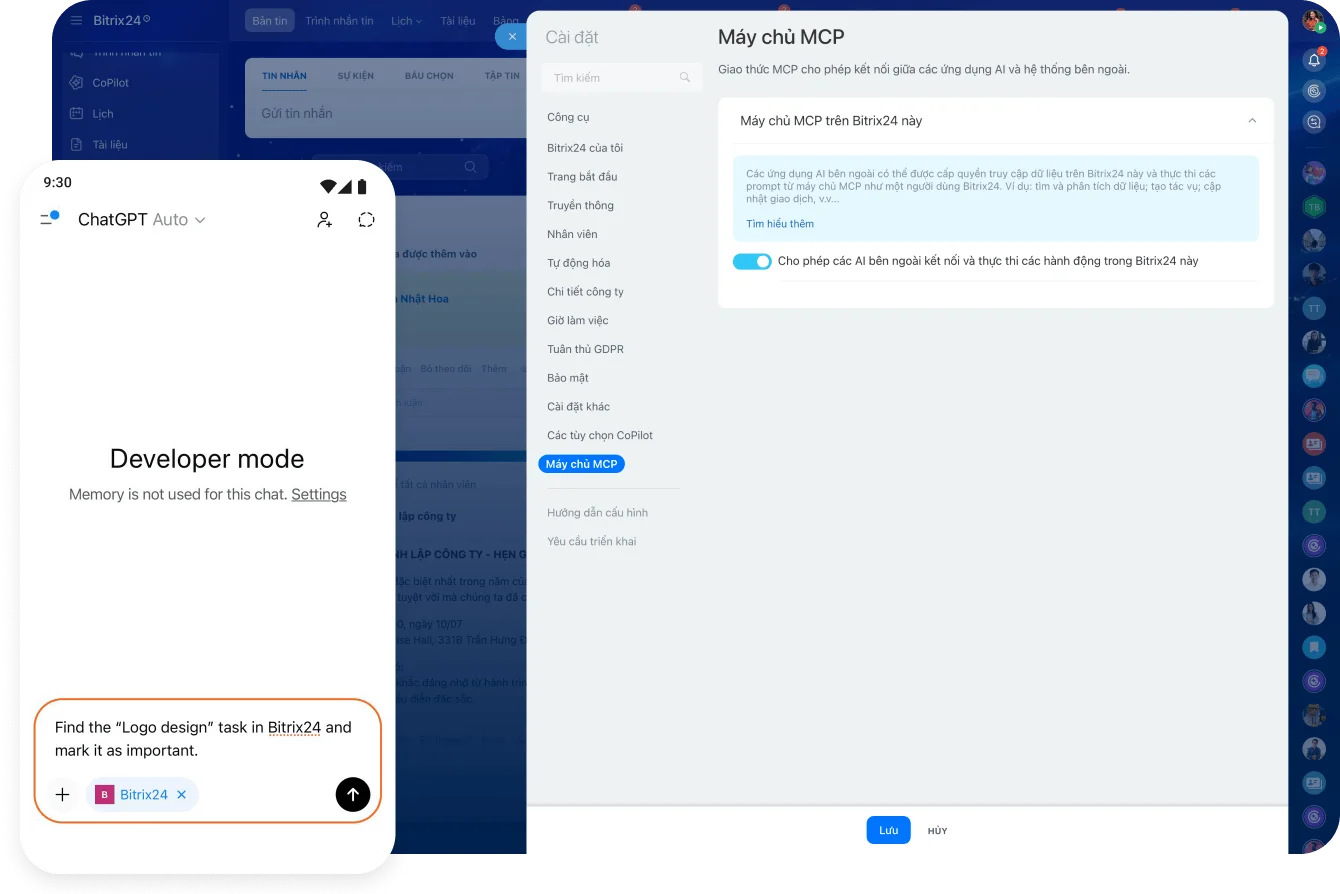Open the user profile avatar at top right

click(x=1313, y=21)
